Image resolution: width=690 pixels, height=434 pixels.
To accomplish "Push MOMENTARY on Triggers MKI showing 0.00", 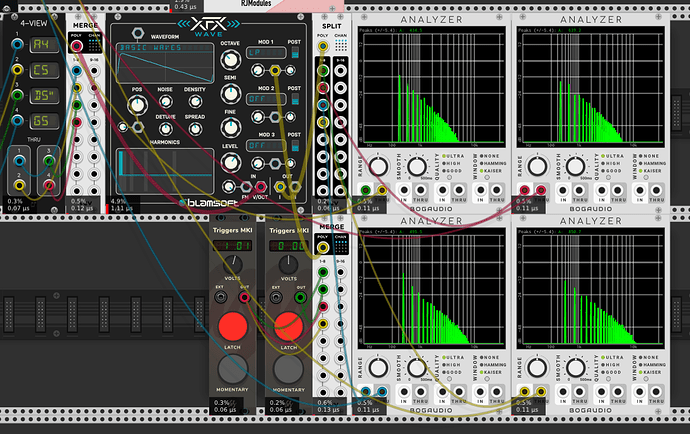I will coord(289,369).
